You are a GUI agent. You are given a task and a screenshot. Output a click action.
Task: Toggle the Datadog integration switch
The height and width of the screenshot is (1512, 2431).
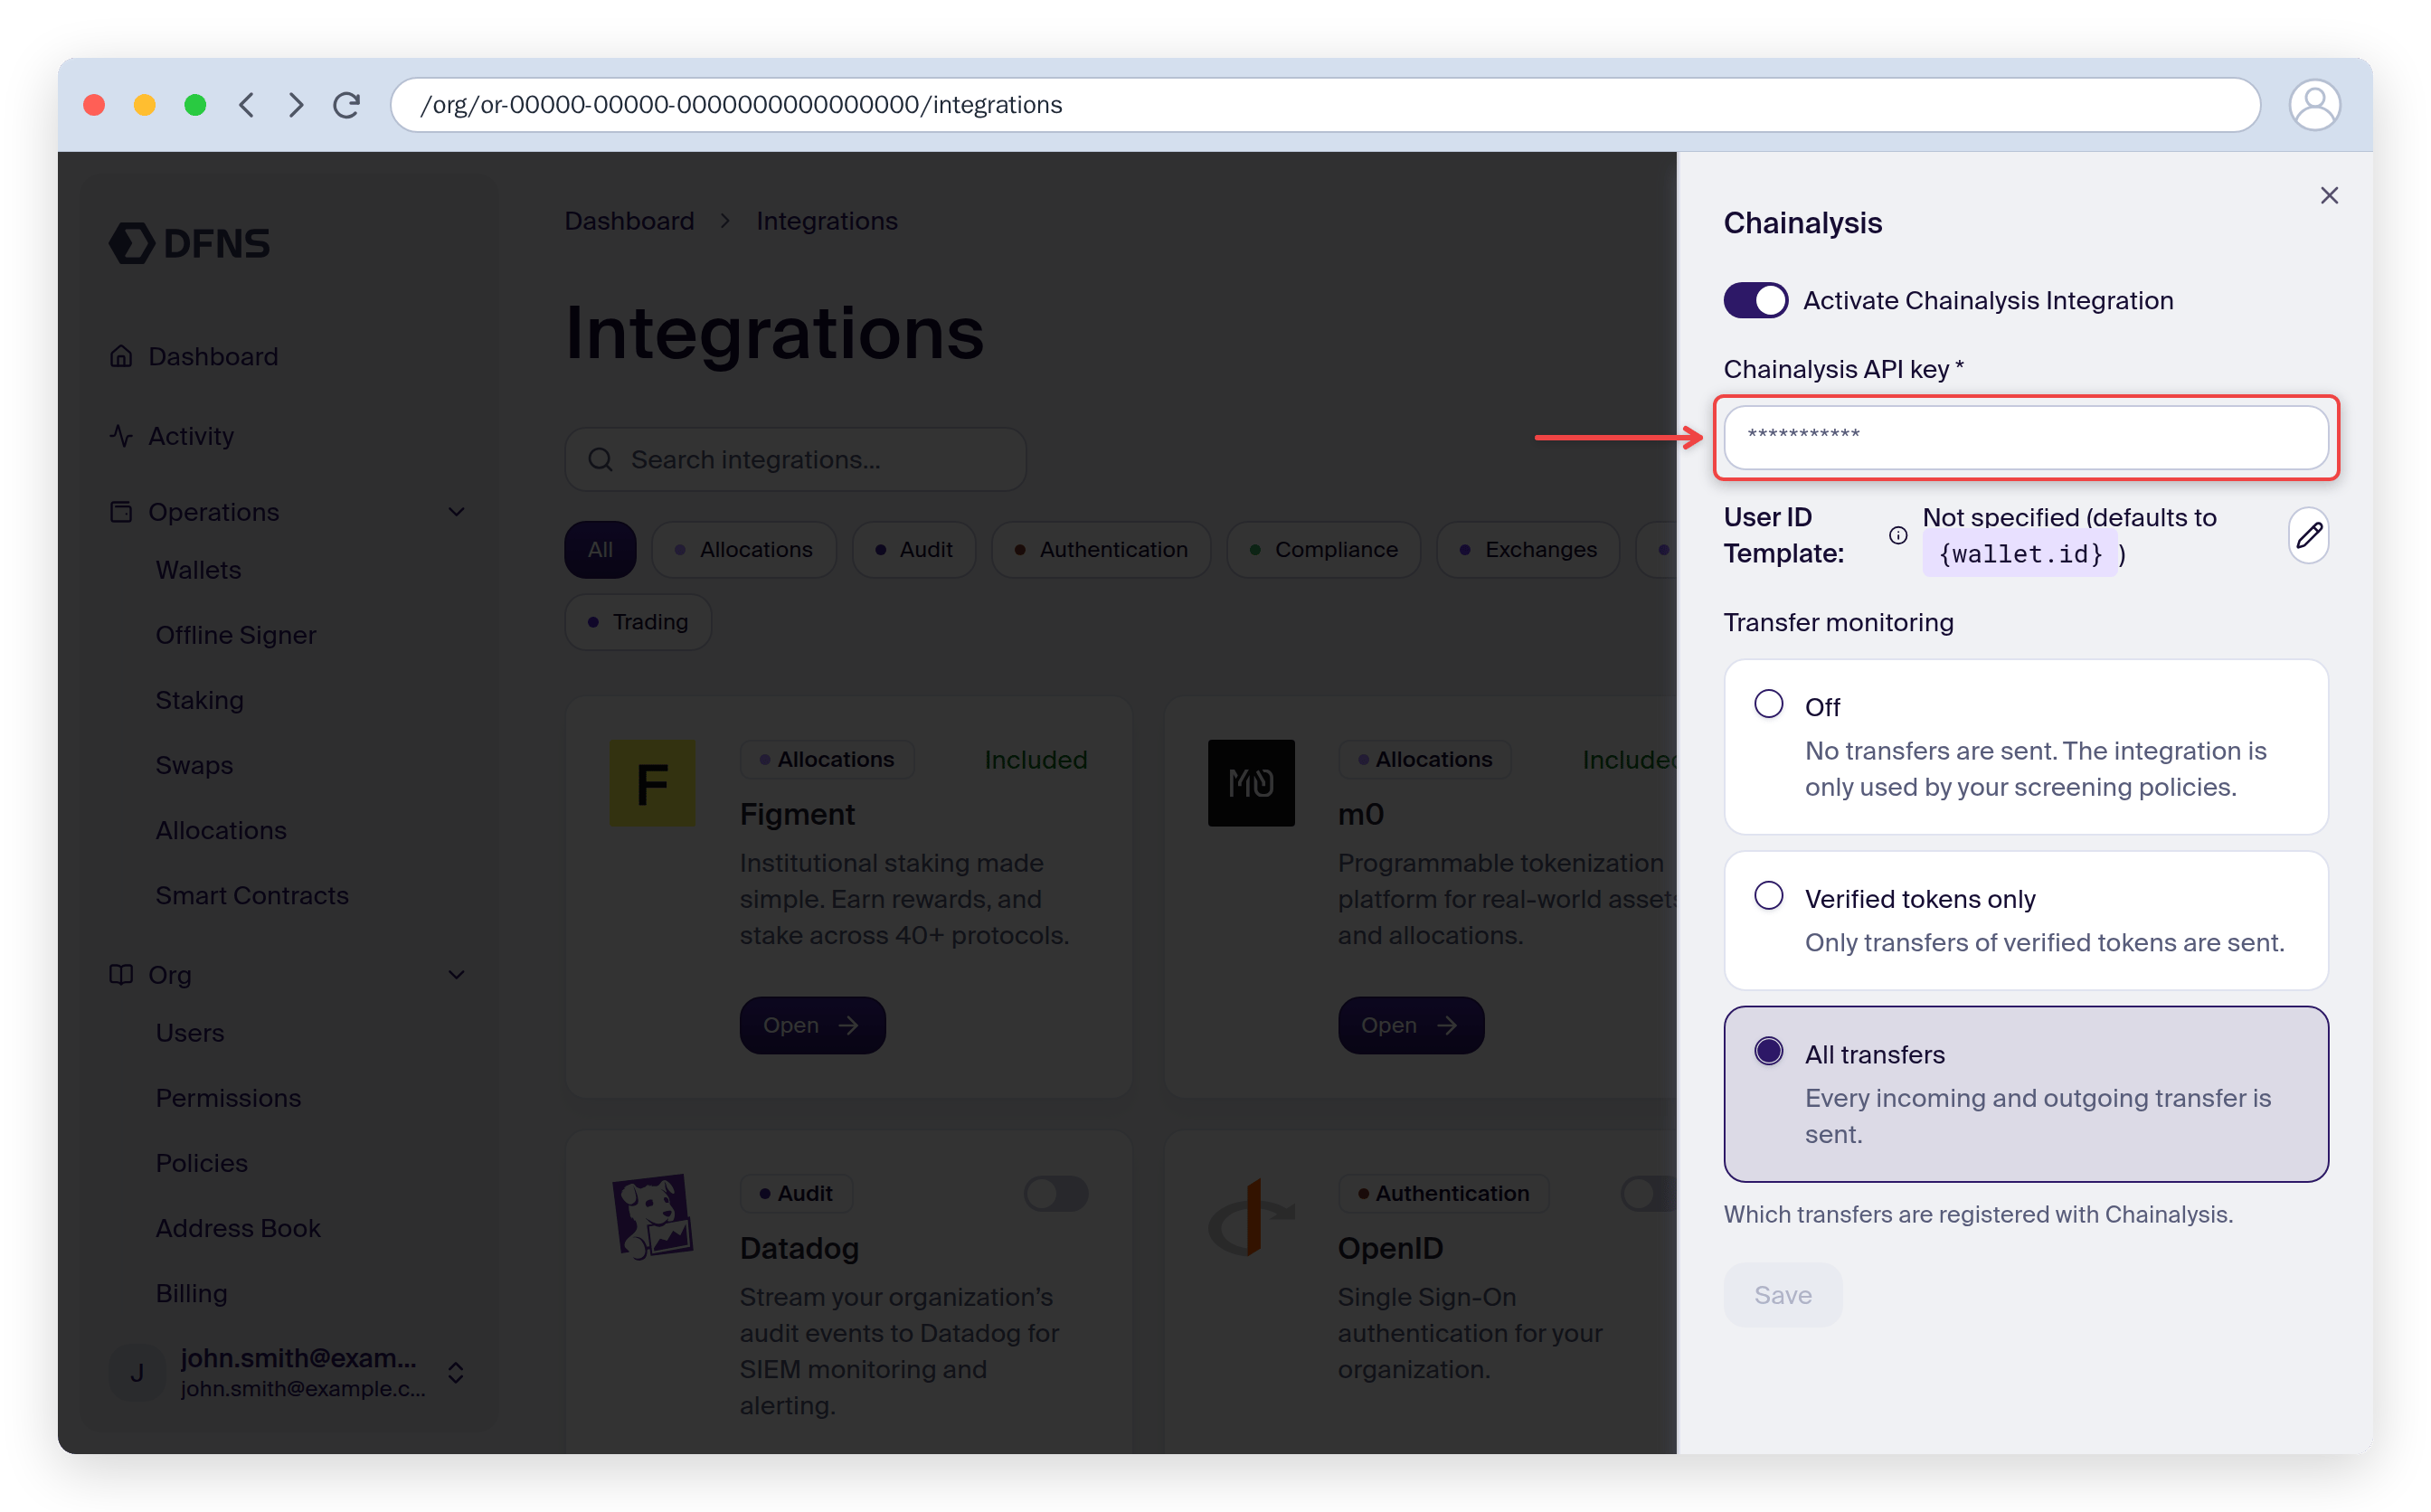pos(1056,1193)
